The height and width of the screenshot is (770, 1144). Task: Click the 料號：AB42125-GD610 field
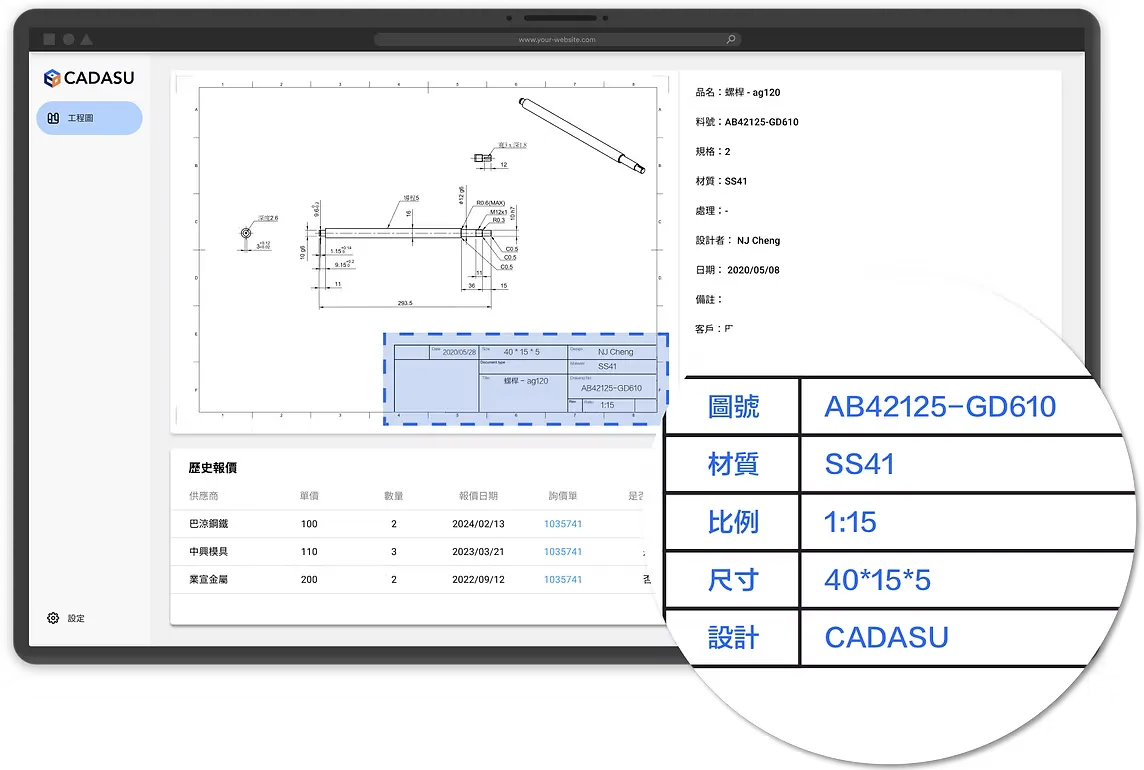746,122
